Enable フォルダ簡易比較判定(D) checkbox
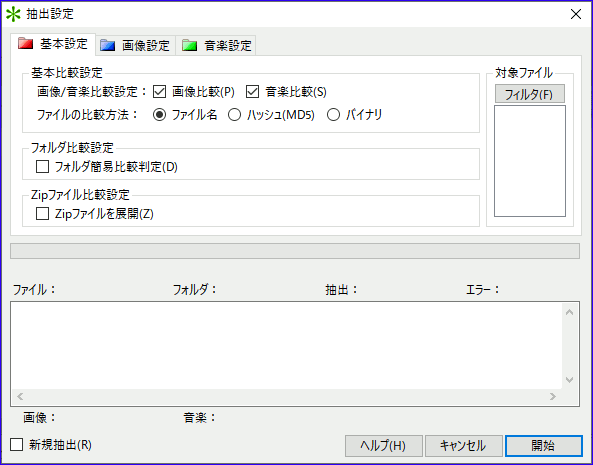The width and height of the screenshot is (593, 465). (x=42, y=167)
